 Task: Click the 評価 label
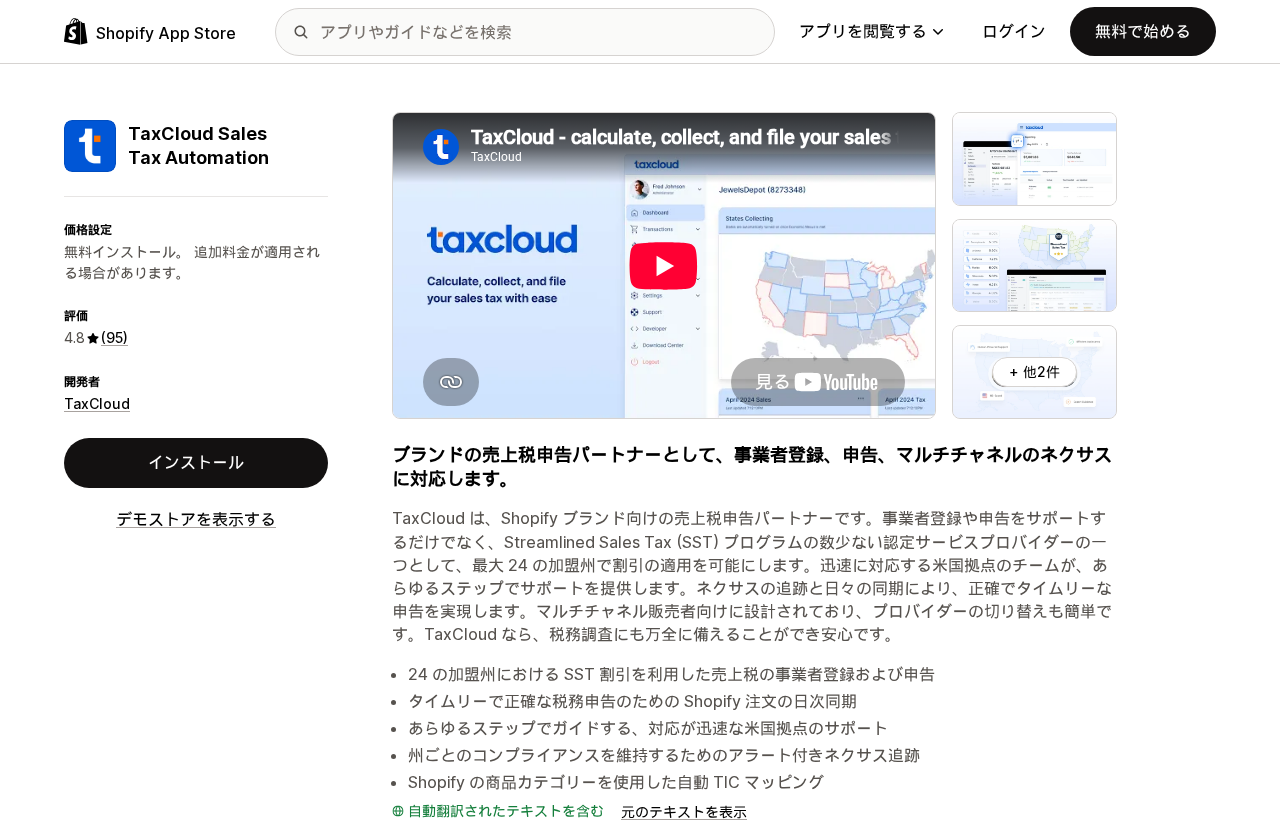click(x=76, y=316)
